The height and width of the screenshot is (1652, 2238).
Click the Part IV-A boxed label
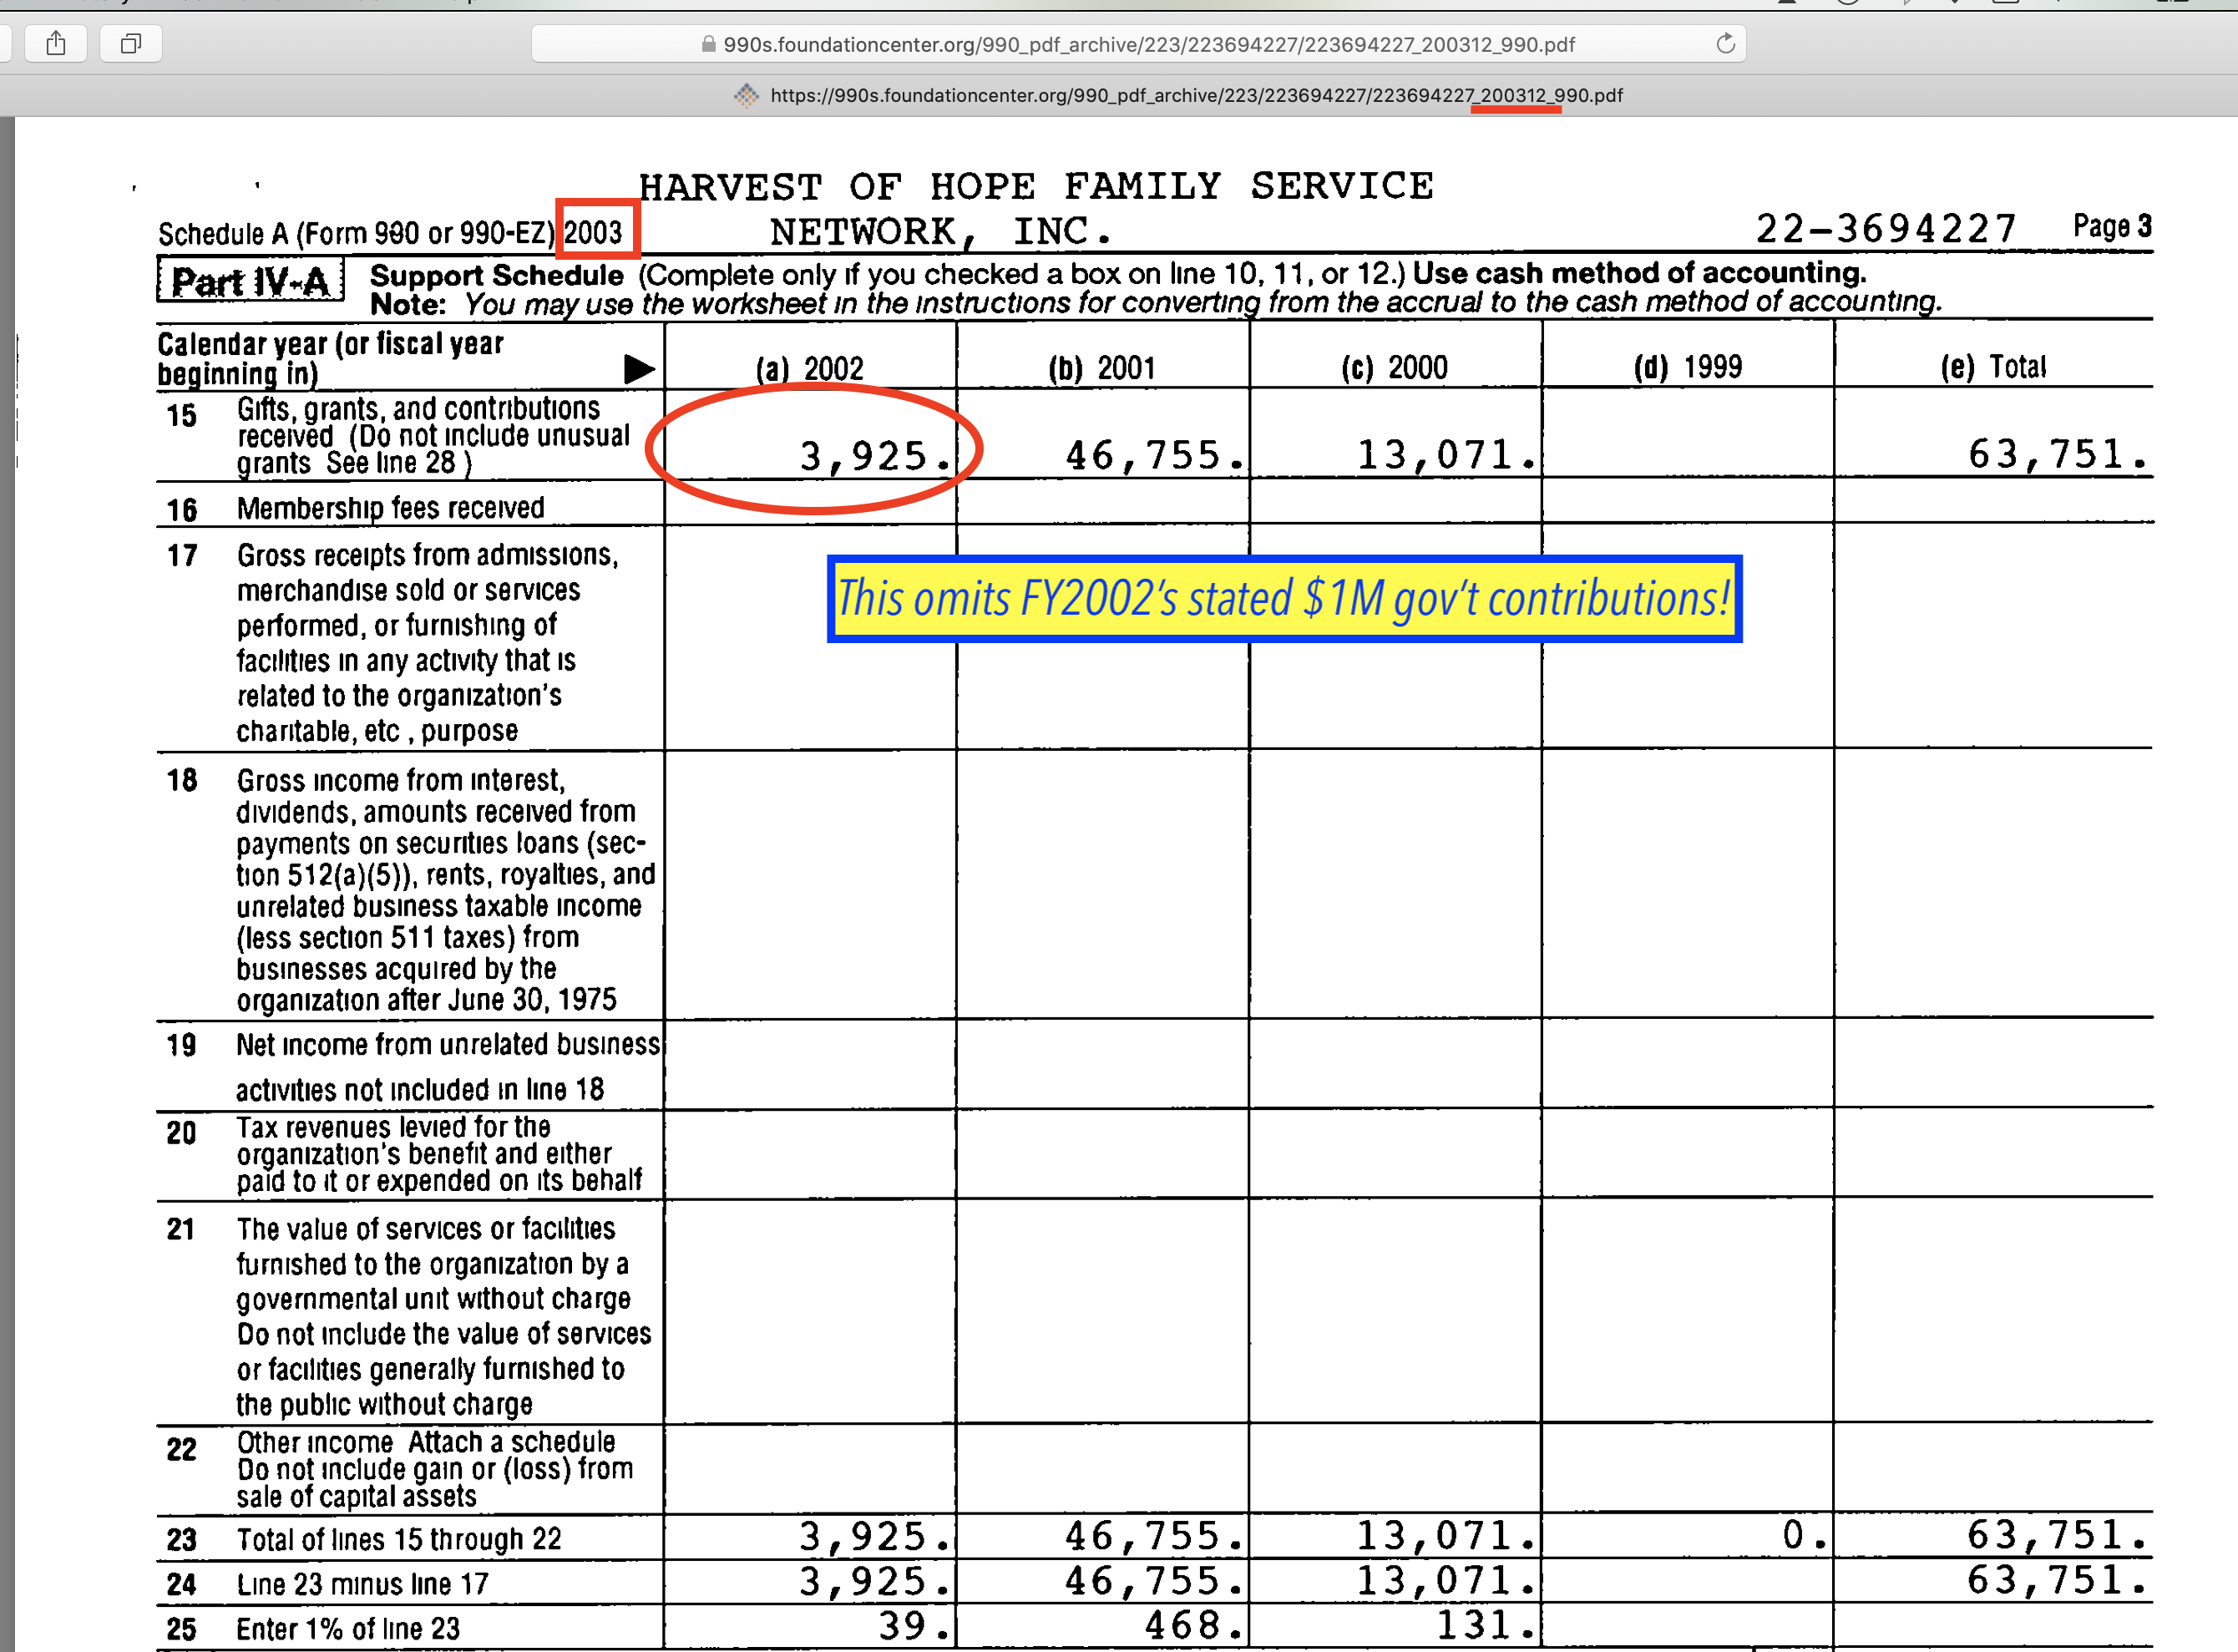click(x=250, y=280)
